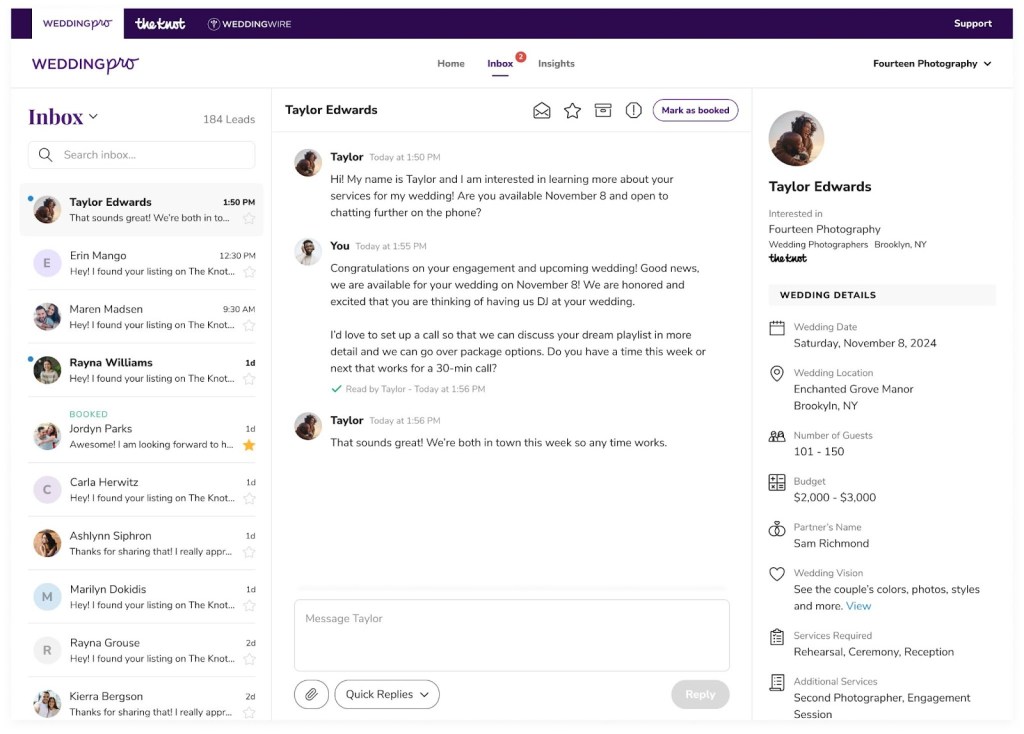Click the budget calculator icon
Image resolution: width=1024 pixels, height=734 pixels.
[x=776, y=483]
